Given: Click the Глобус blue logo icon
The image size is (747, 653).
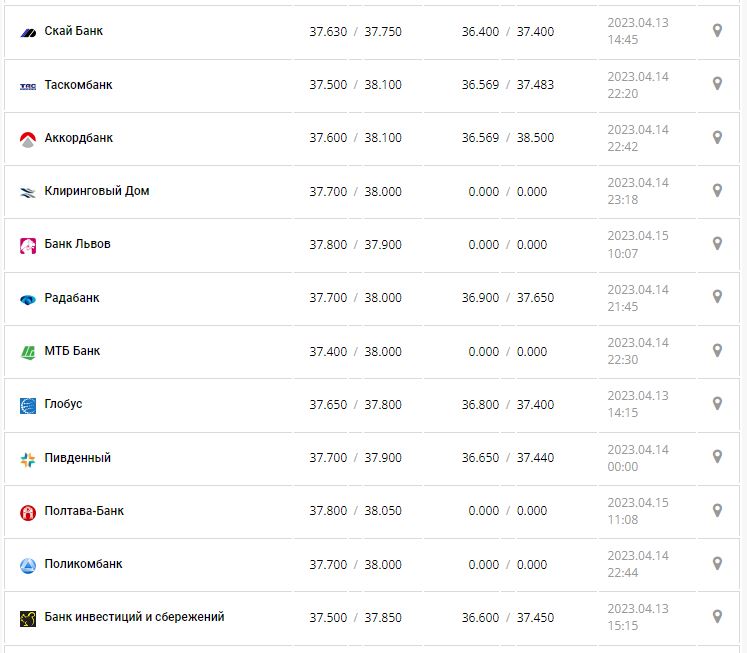Looking at the screenshot, I should tap(28, 405).
